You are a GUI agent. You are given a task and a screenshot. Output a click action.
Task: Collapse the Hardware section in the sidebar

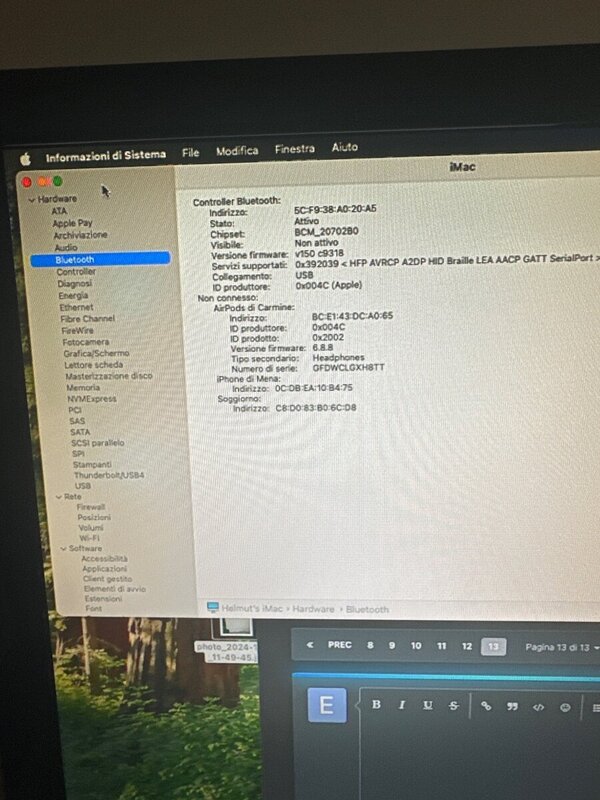(32, 199)
